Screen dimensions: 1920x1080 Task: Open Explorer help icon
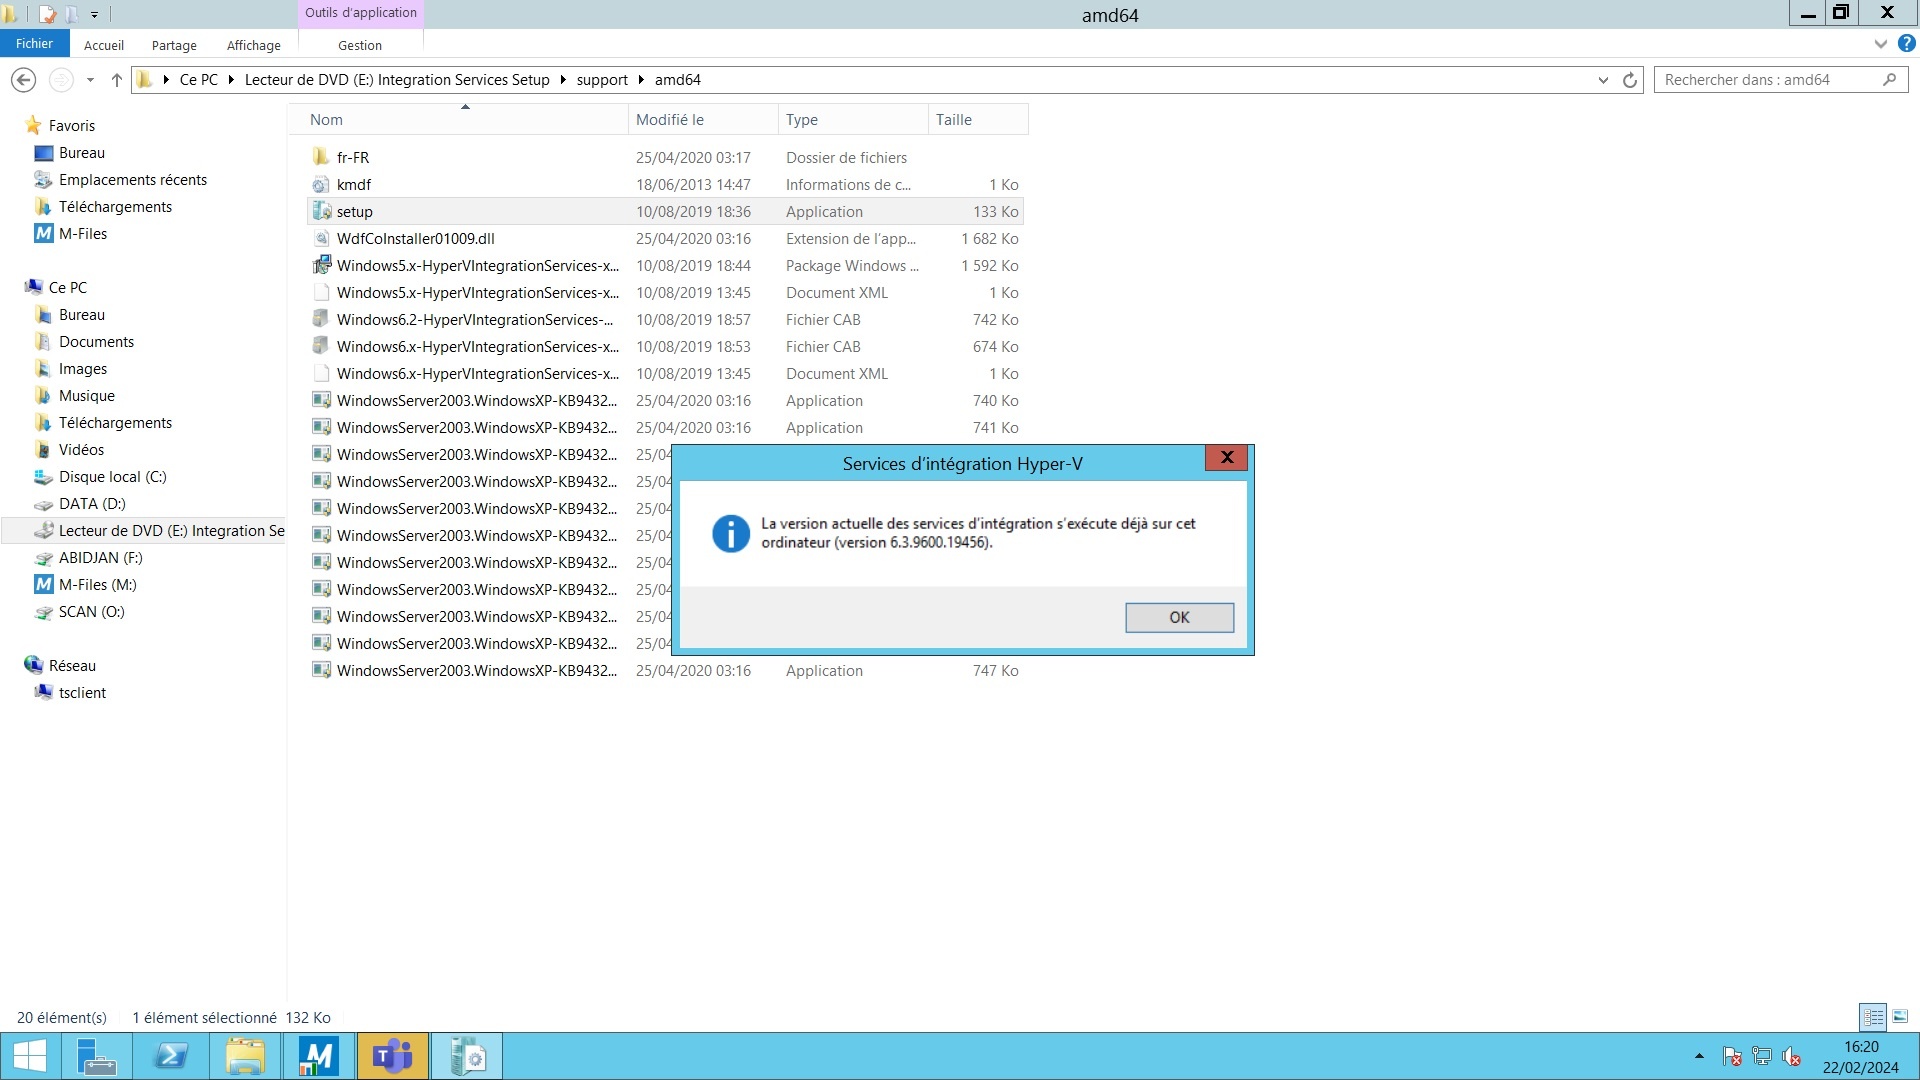1907,44
